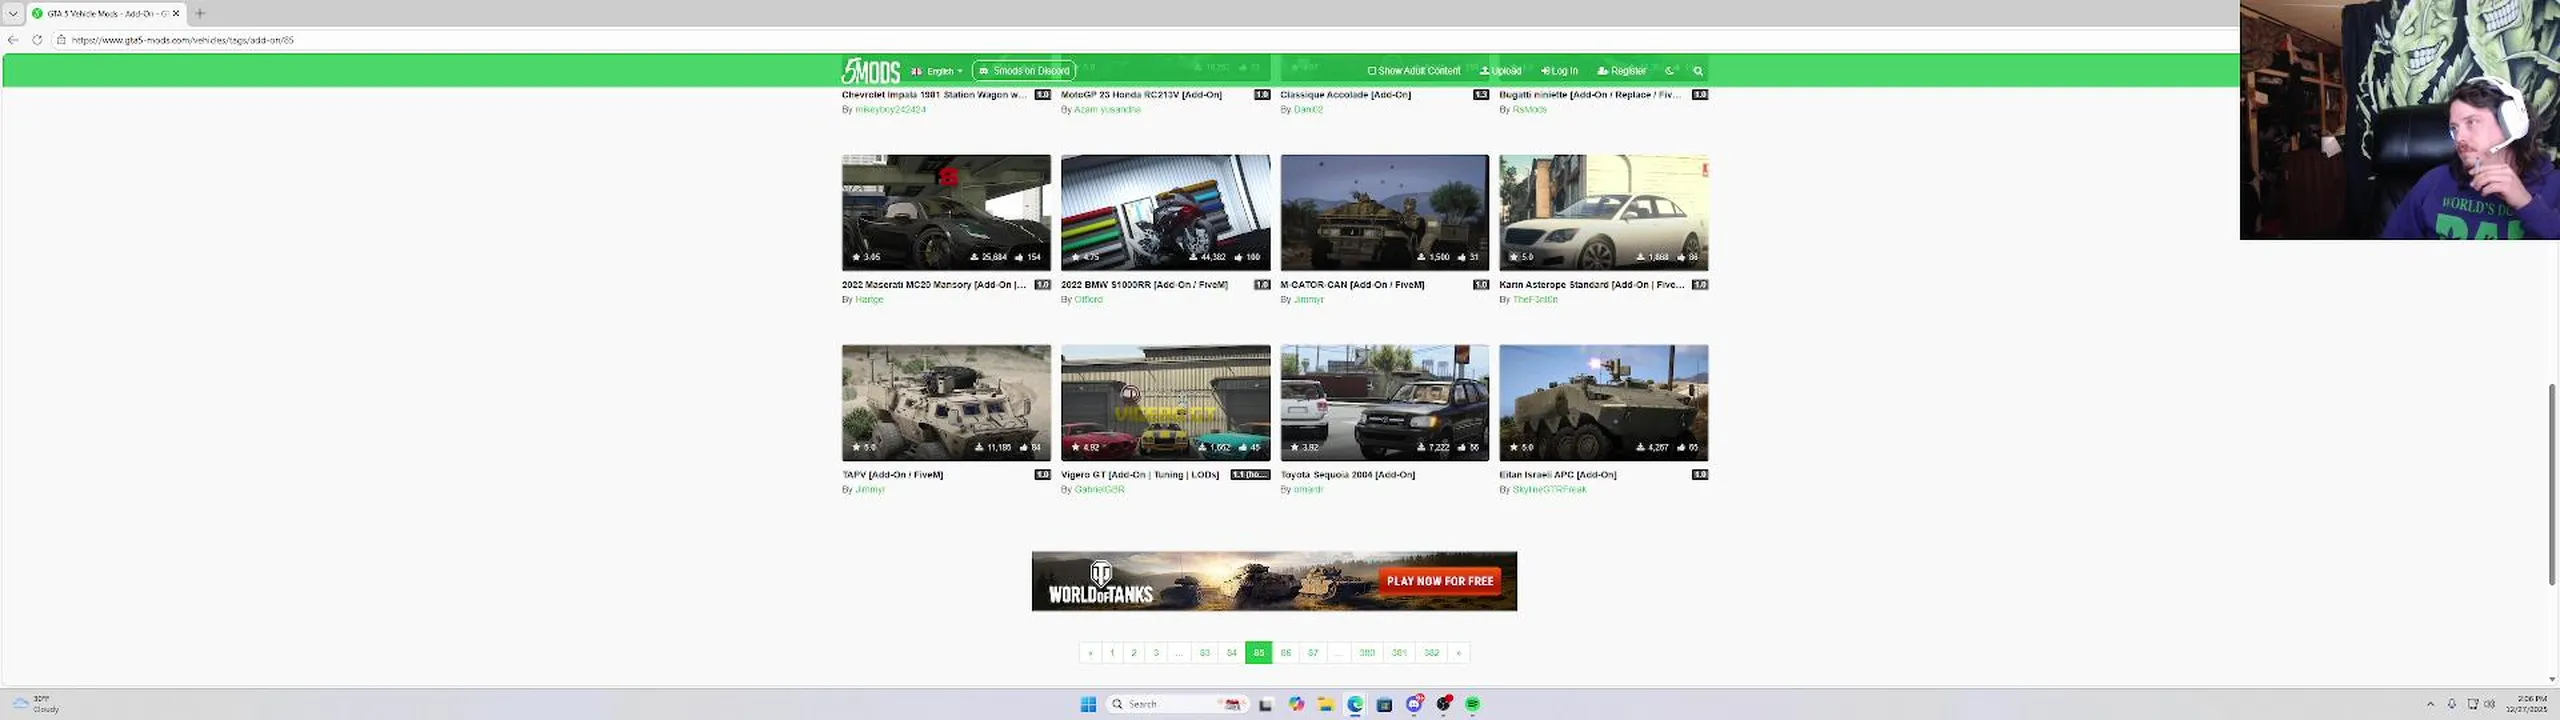Open the Chevrolet Impala 1981 Station Wagon title

tap(934, 95)
